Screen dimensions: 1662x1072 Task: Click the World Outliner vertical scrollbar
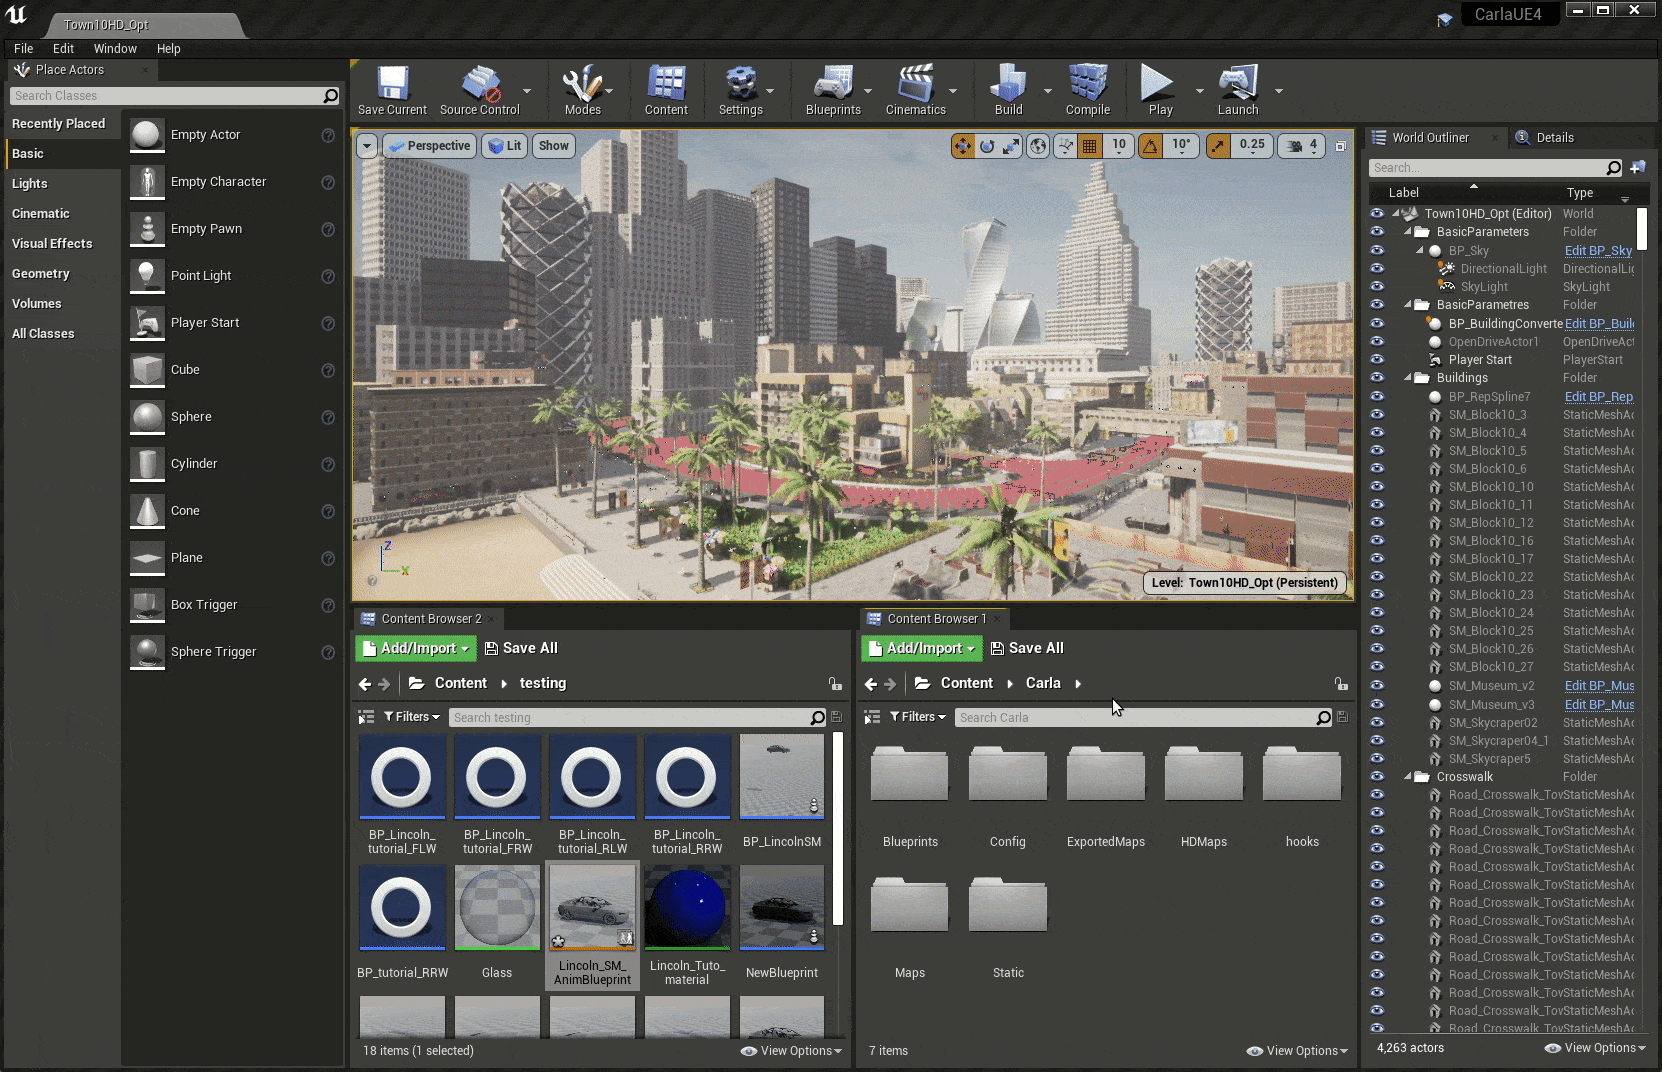1641,229
